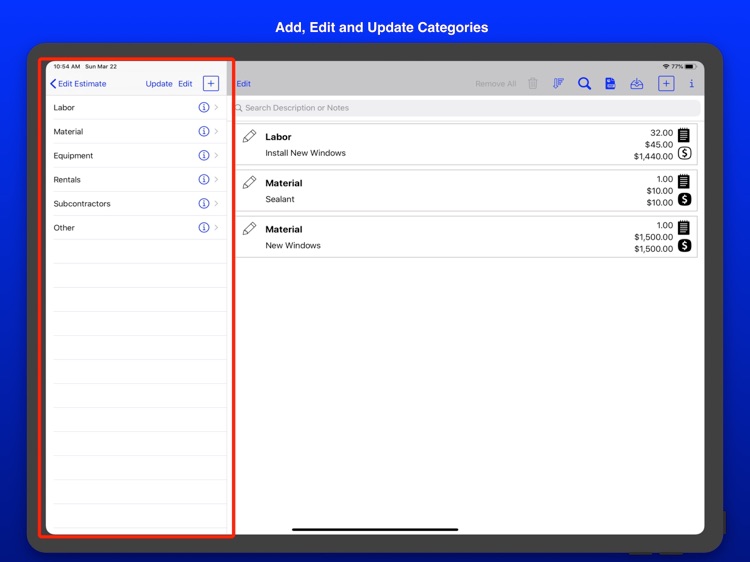Screen dimensions: 750x562
Task: Expand the Material category chevron
Action: (217, 131)
